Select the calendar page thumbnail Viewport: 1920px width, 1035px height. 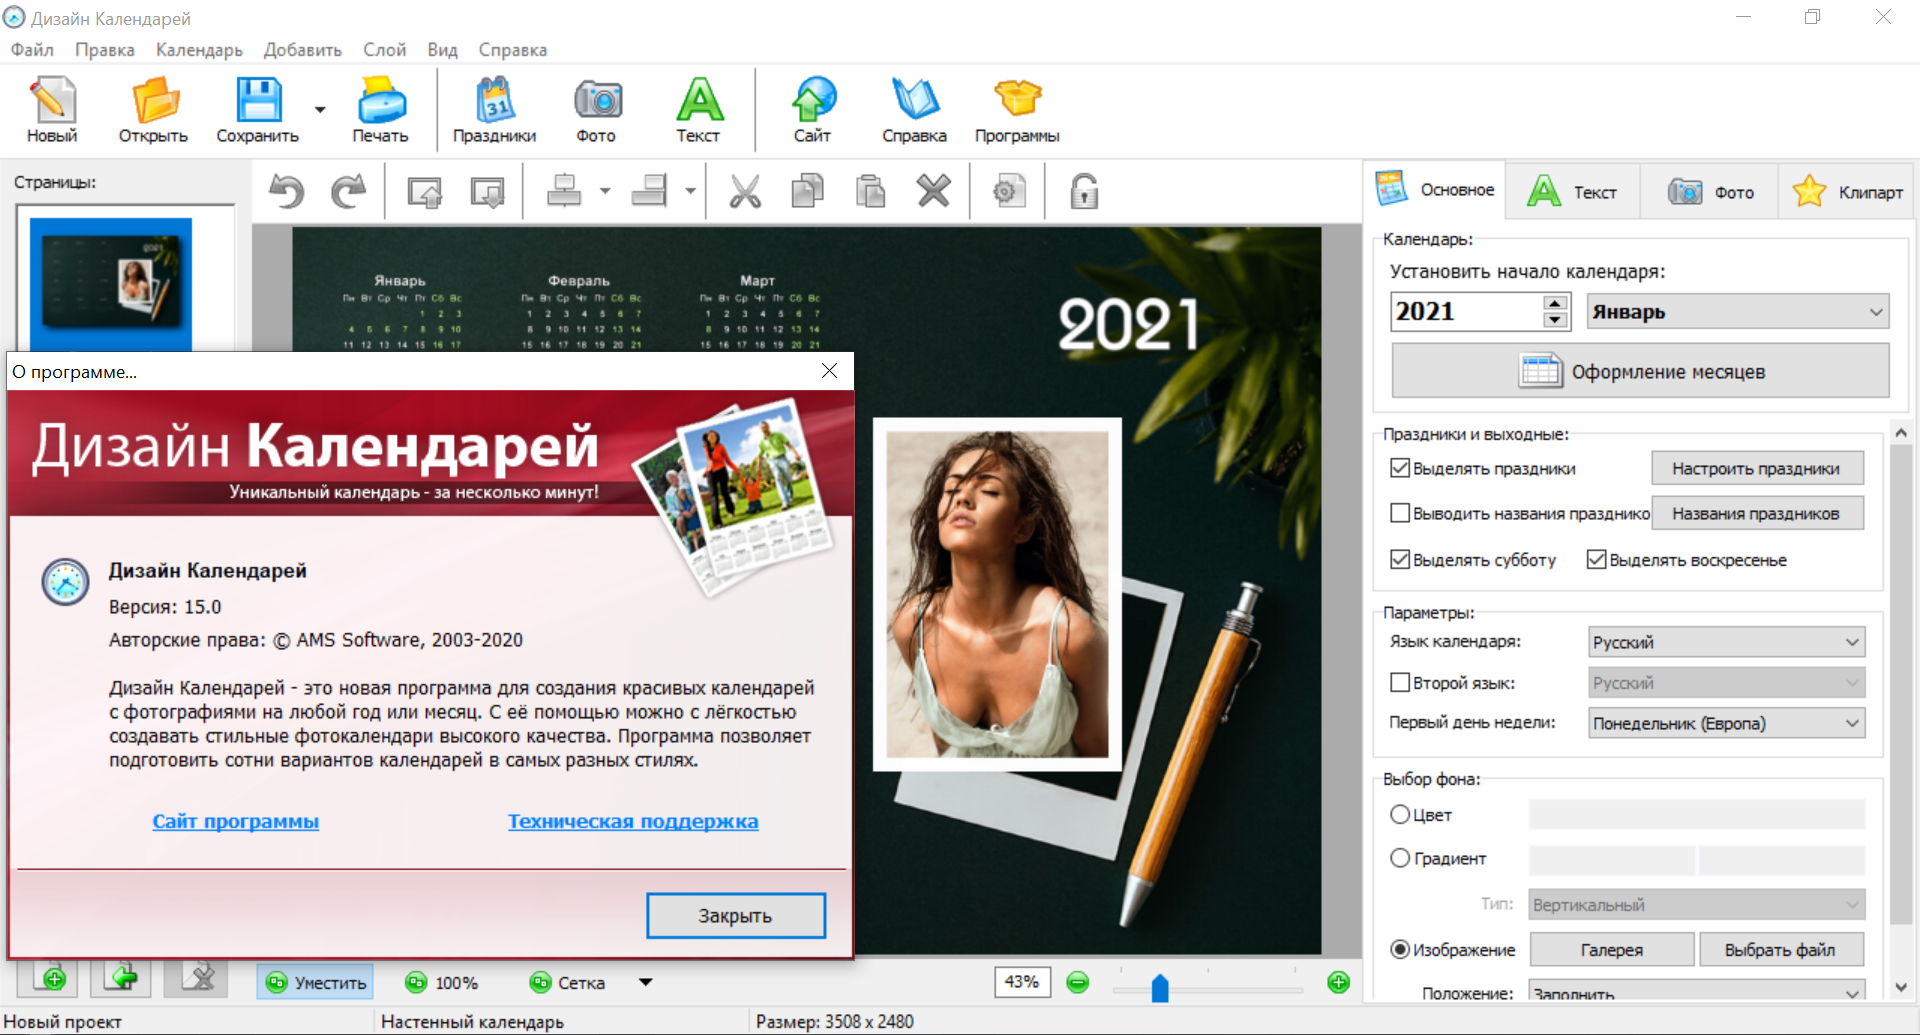pyautogui.click(x=111, y=282)
